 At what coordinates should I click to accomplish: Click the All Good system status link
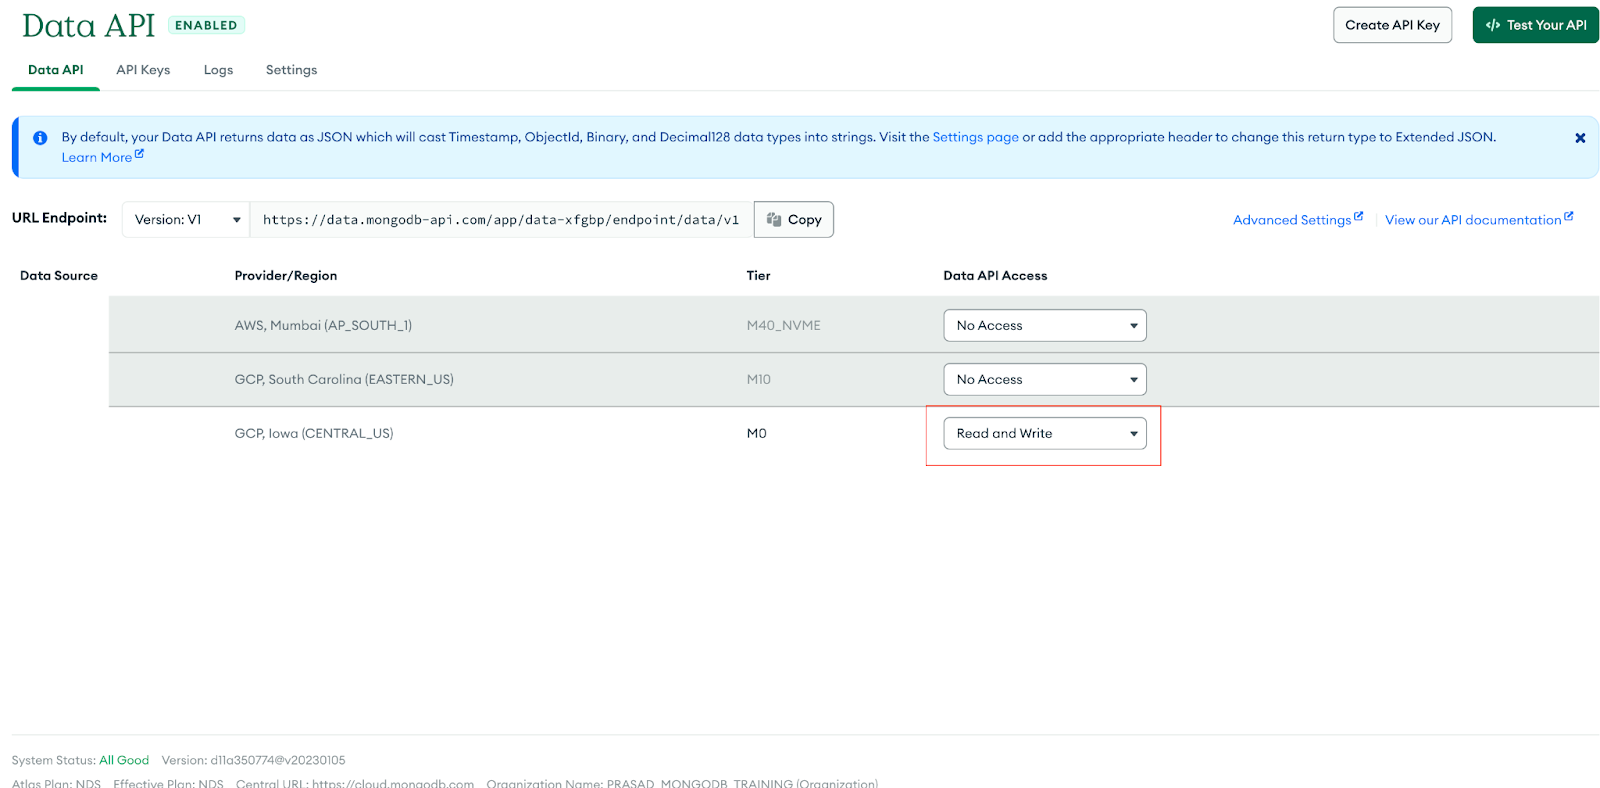click(124, 760)
